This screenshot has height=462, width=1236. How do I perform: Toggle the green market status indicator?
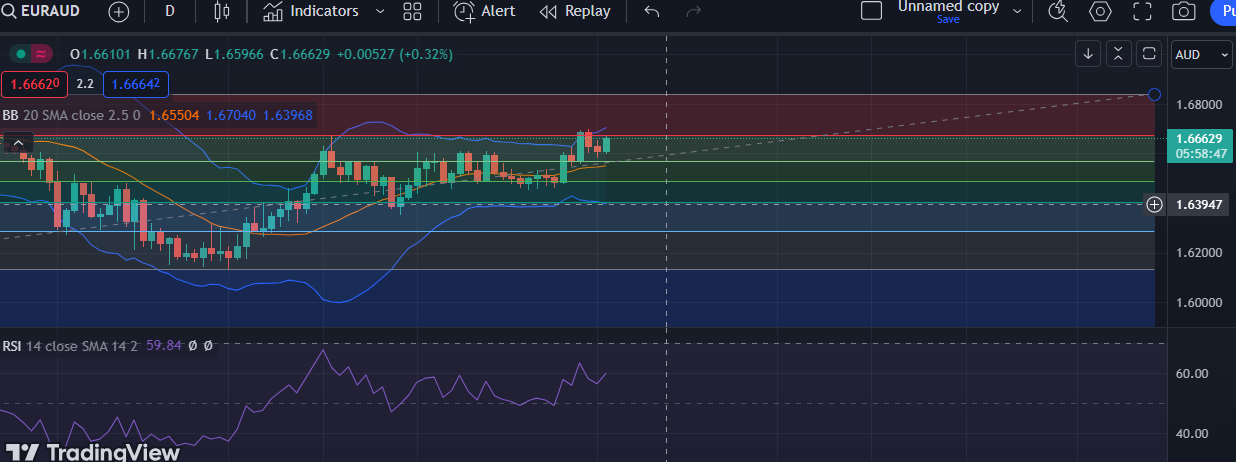pyautogui.click(x=20, y=54)
